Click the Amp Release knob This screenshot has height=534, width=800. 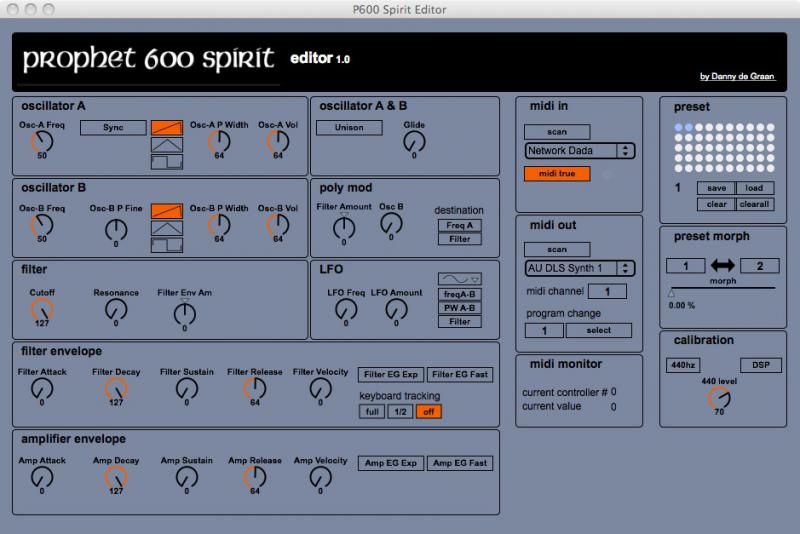pyautogui.click(x=255, y=477)
